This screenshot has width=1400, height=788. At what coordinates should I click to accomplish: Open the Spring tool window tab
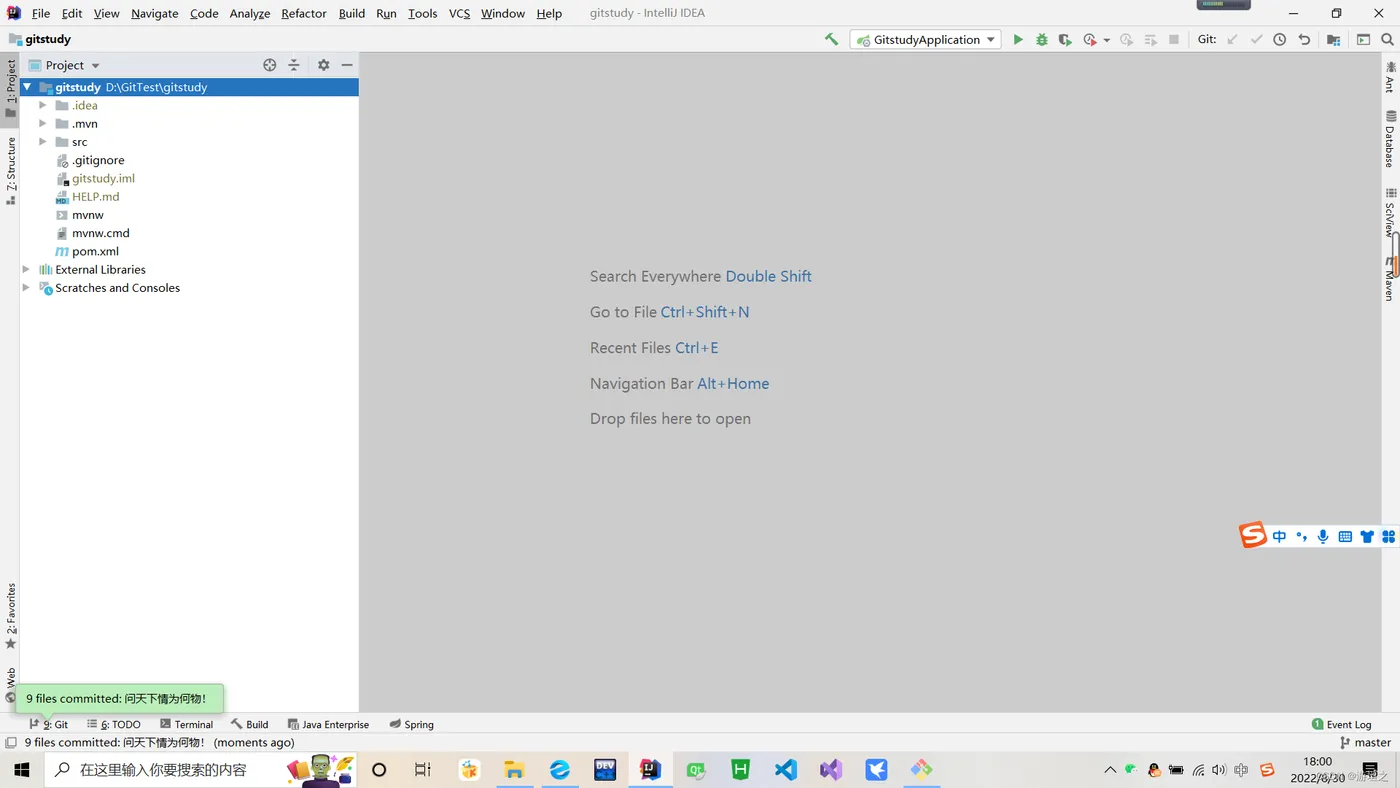pyautogui.click(x=412, y=724)
